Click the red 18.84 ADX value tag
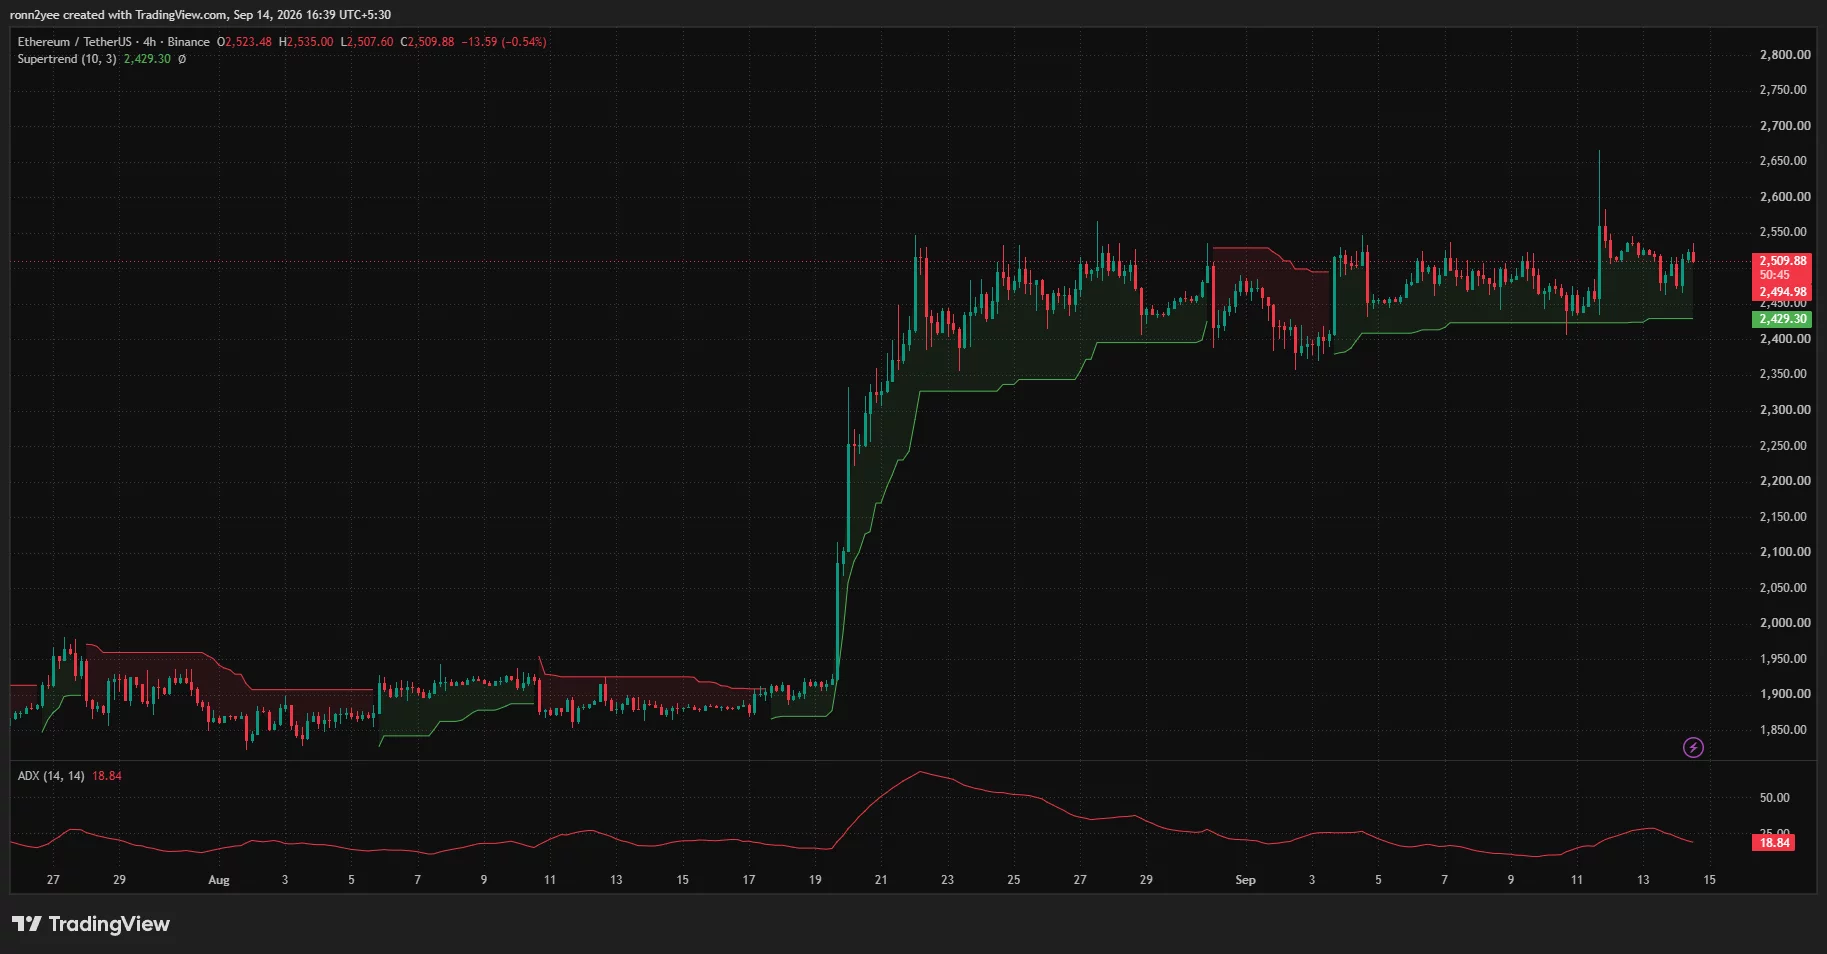The image size is (1827, 954). (x=1774, y=843)
